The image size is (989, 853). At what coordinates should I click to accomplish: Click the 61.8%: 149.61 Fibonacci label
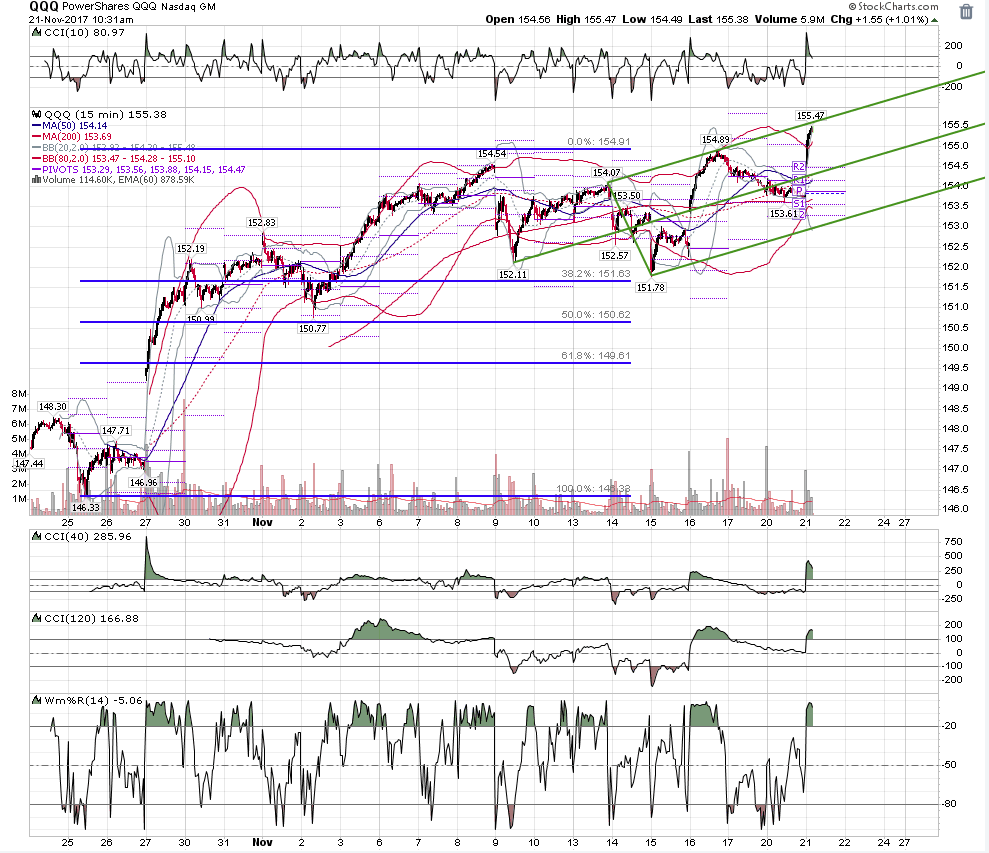coord(595,355)
